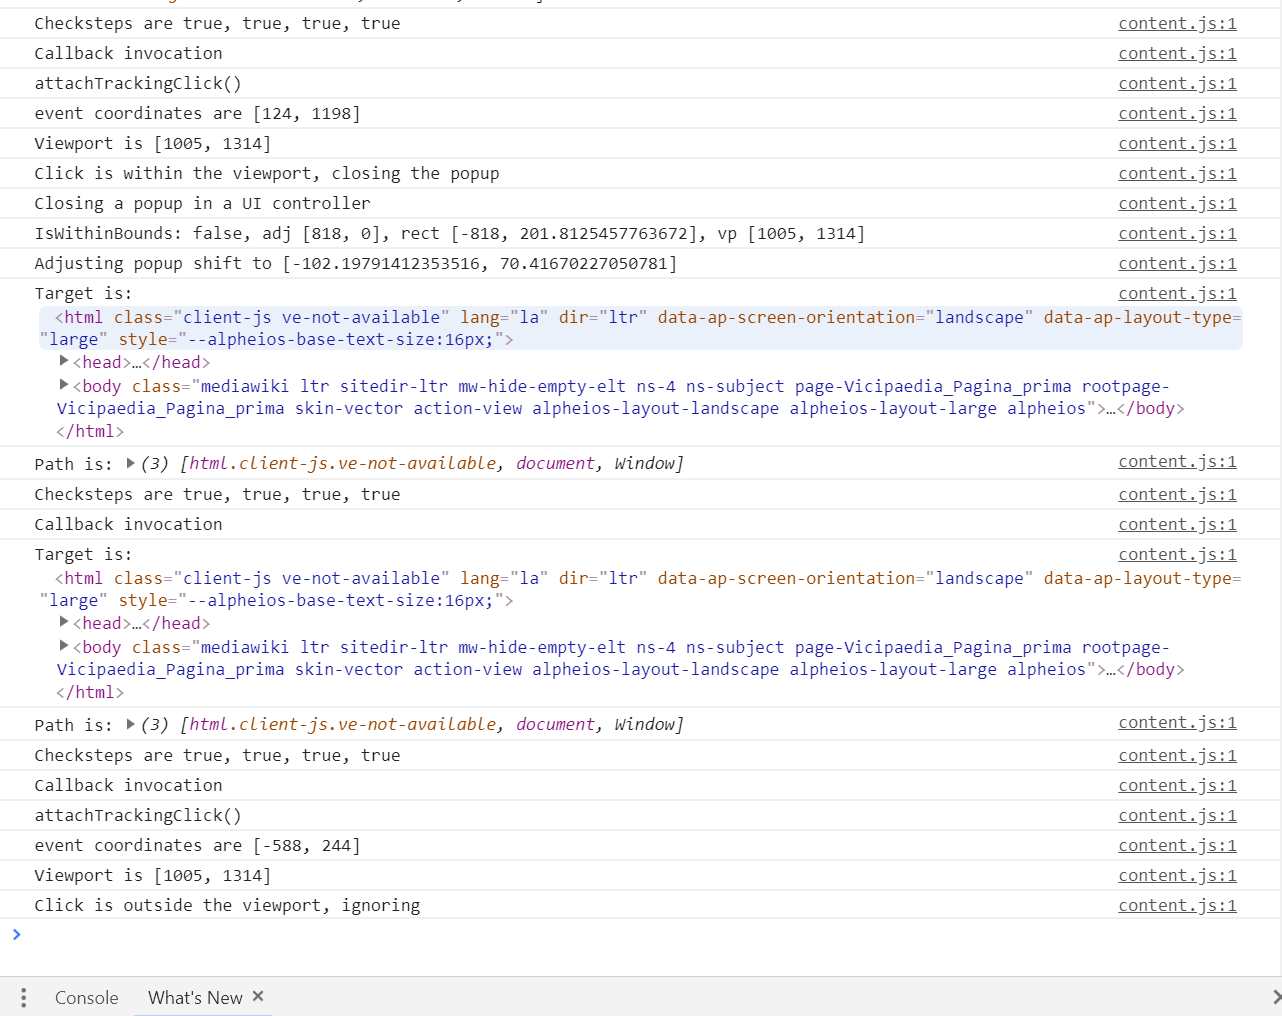Viewport: 1282px width, 1016px height.
Task: Click content.js:1 beside the 'Adjusting popup shift' log
Action: (x=1177, y=263)
